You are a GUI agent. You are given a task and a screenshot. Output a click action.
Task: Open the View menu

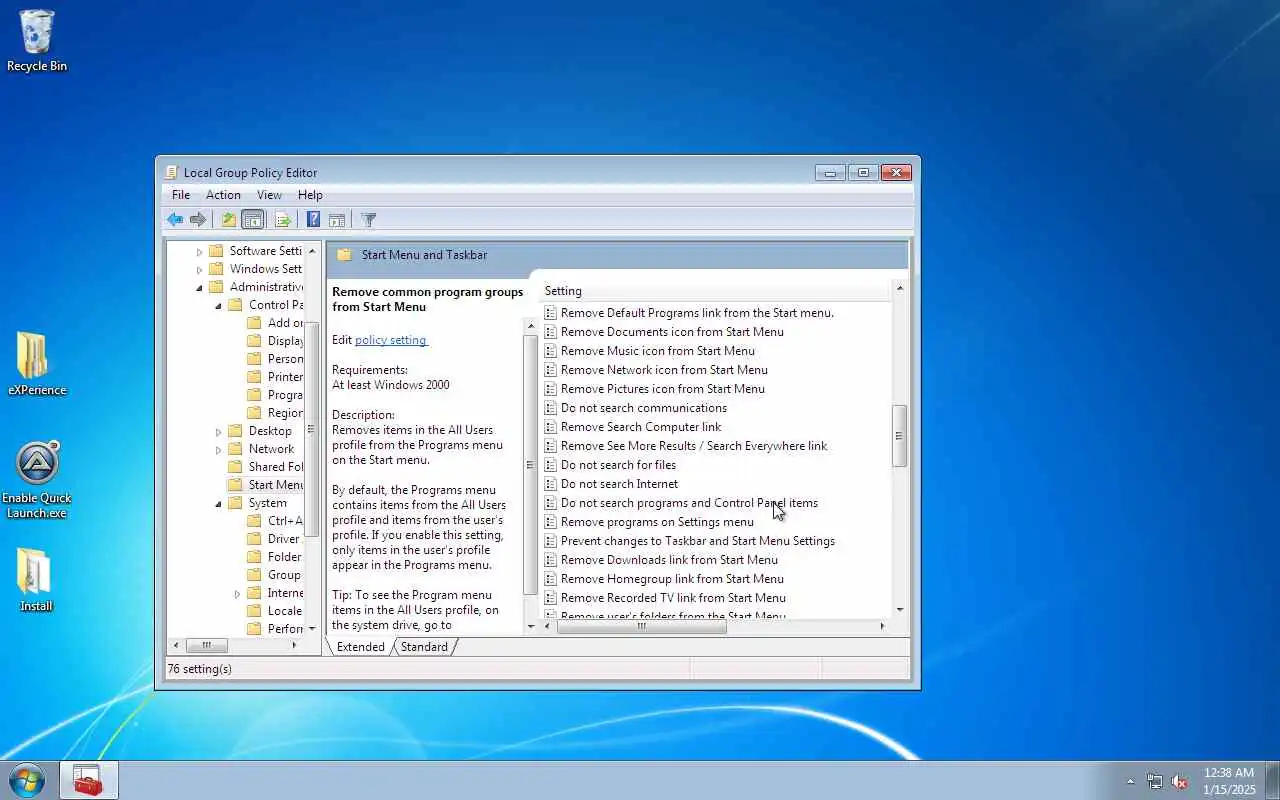pos(269,195)
